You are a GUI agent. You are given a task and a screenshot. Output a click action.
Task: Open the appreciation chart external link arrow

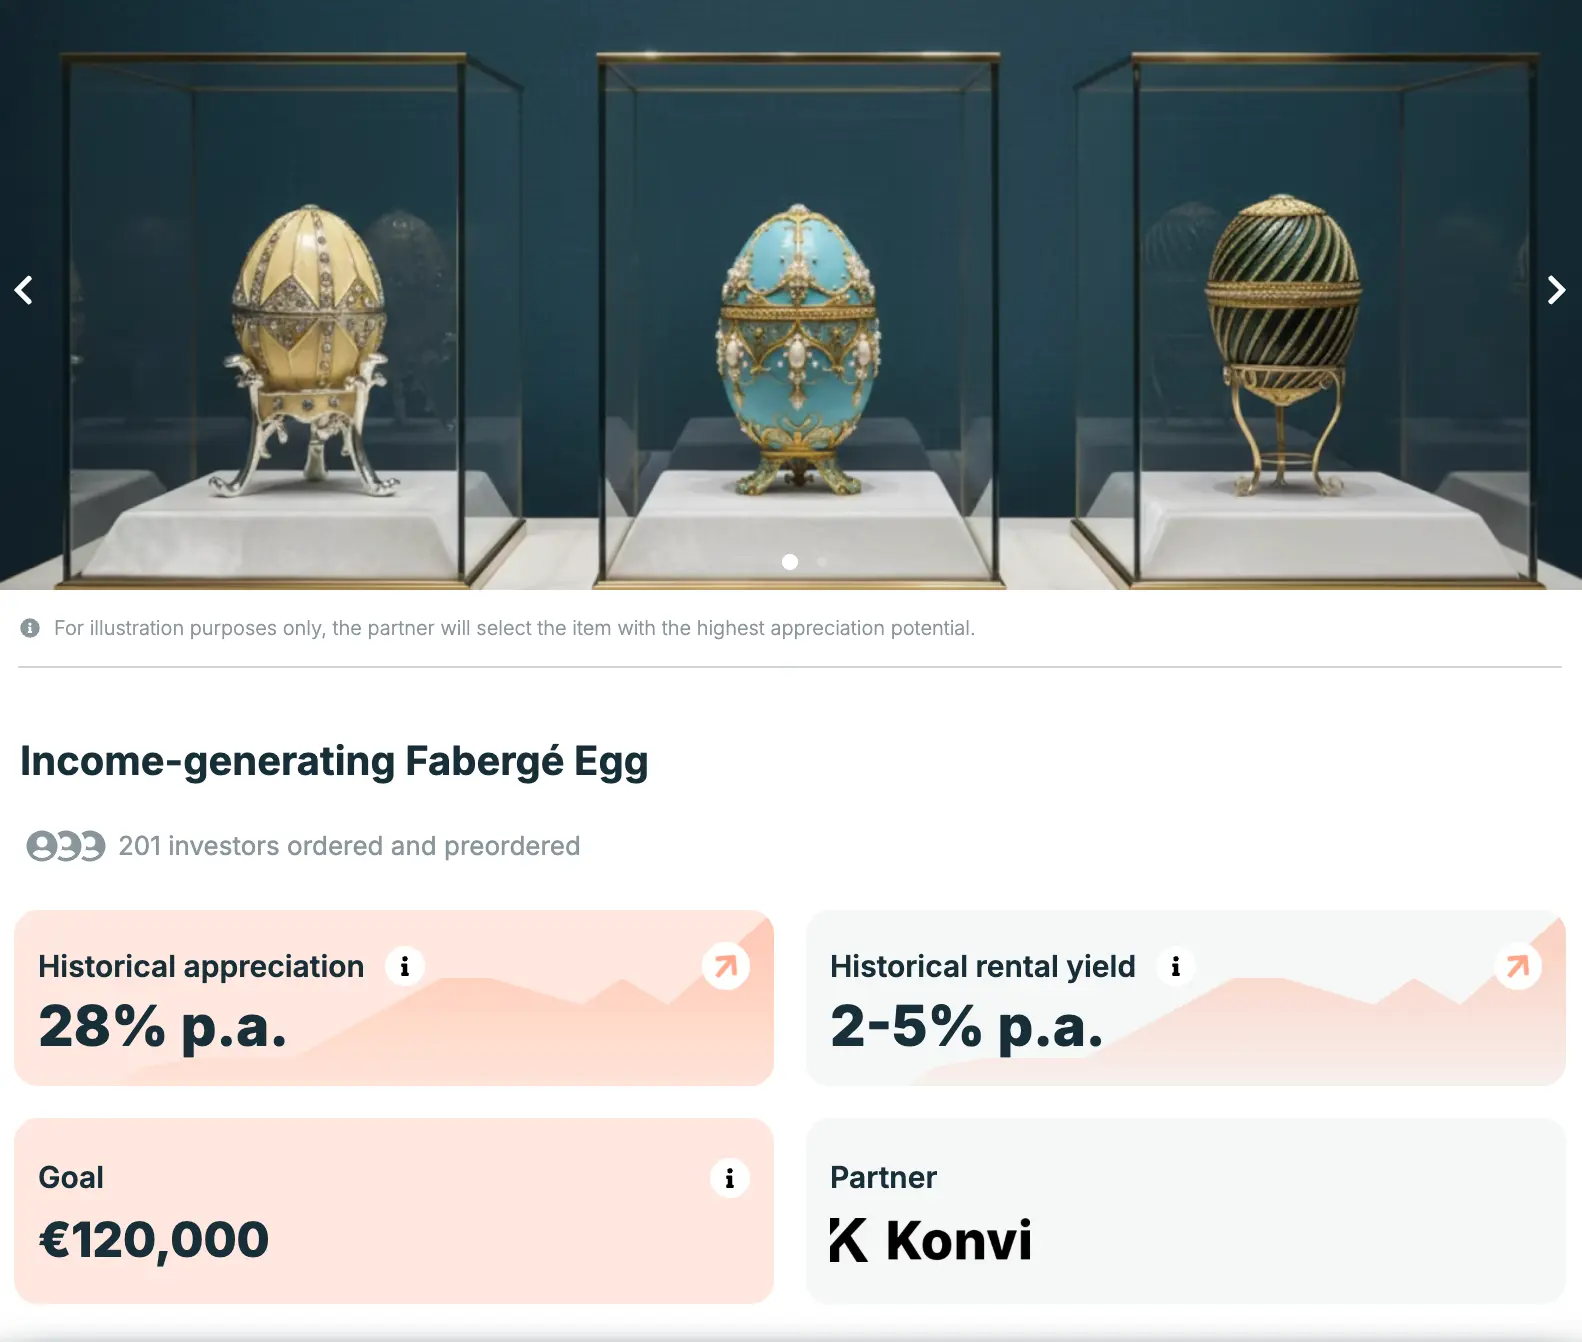tap(724, 965)
